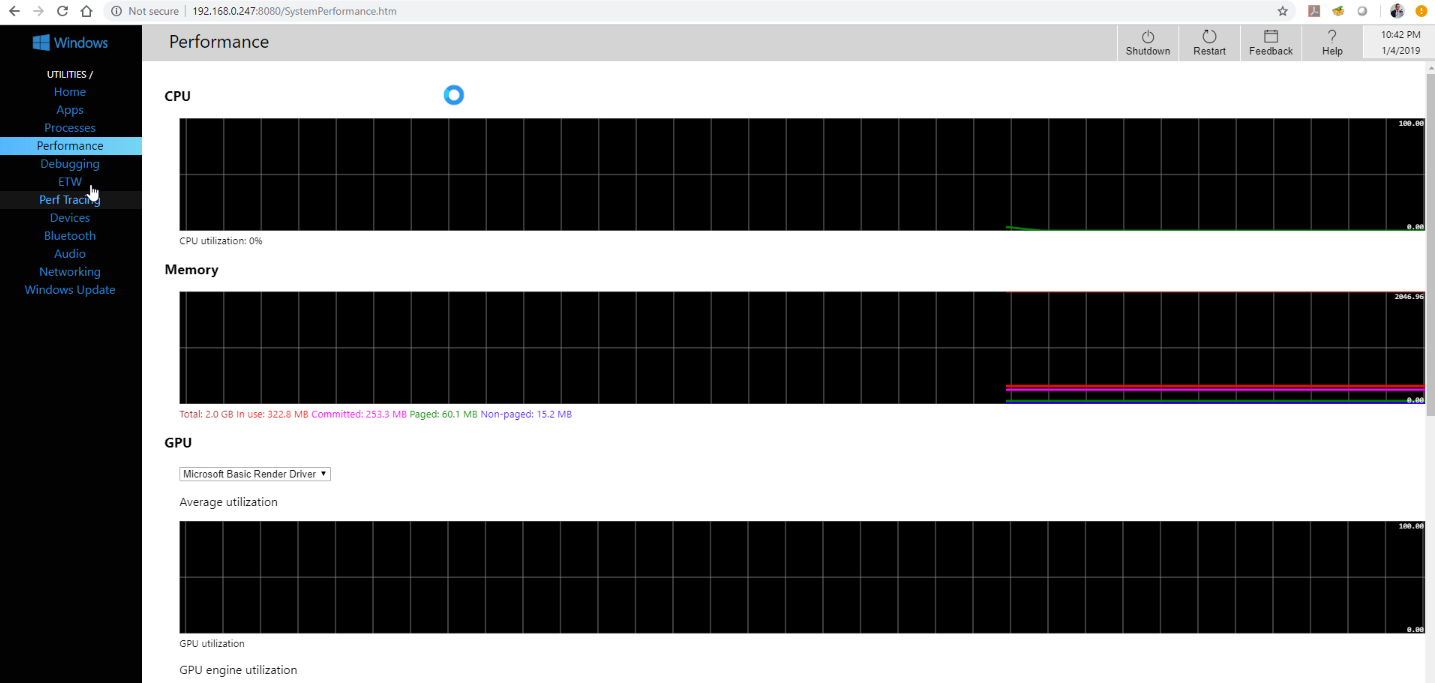1435x683 pixels.
Task: Navigate to Apps in sidebar
Action: pos(70,110)
